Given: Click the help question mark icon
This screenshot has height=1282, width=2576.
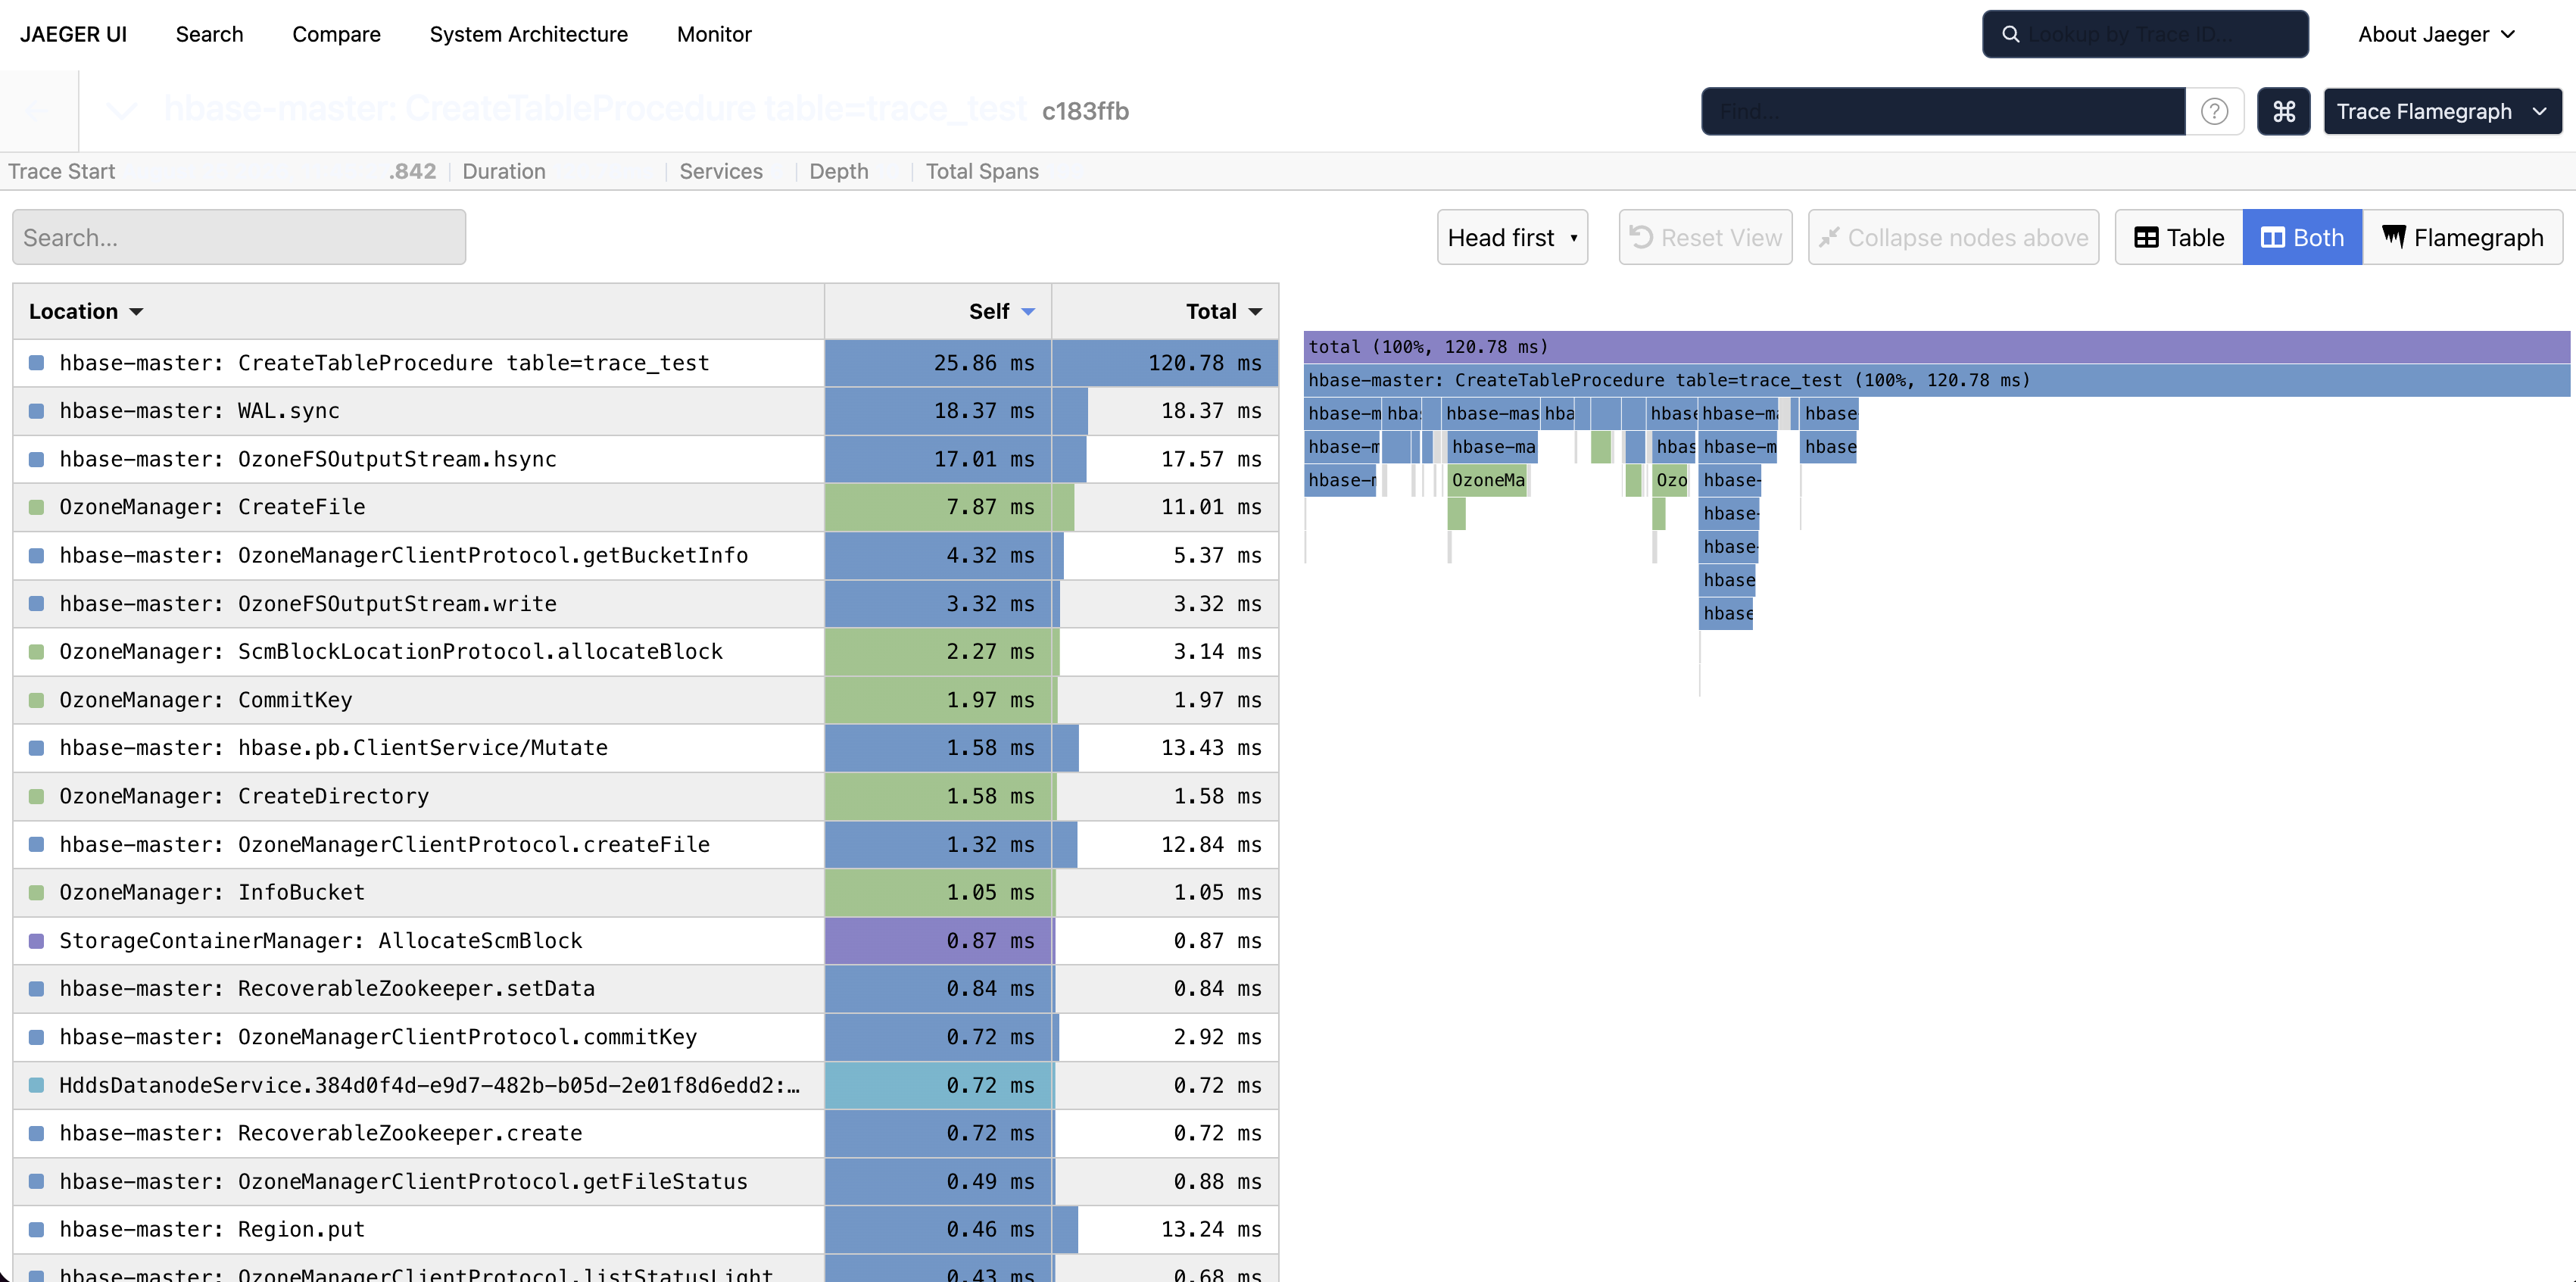Looking at the screenshot, I should tap(2214, 111).
